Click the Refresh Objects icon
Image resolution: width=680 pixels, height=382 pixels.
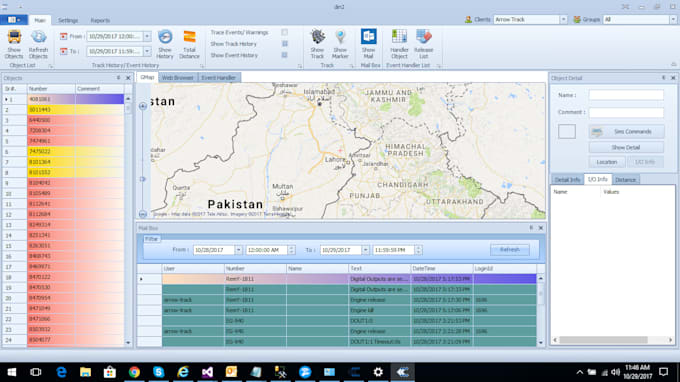tap(38, 37)
